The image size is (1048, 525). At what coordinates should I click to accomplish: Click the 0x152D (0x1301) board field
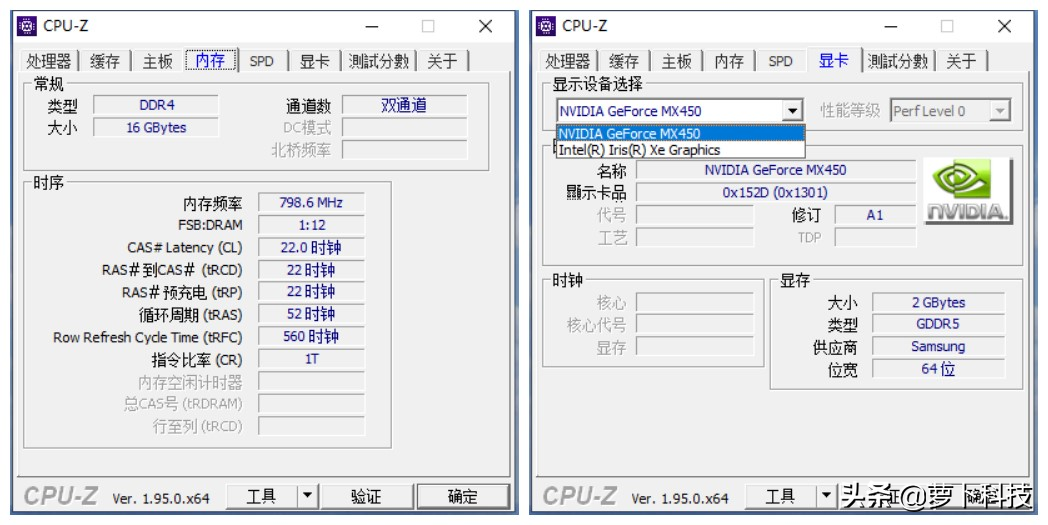775,193
